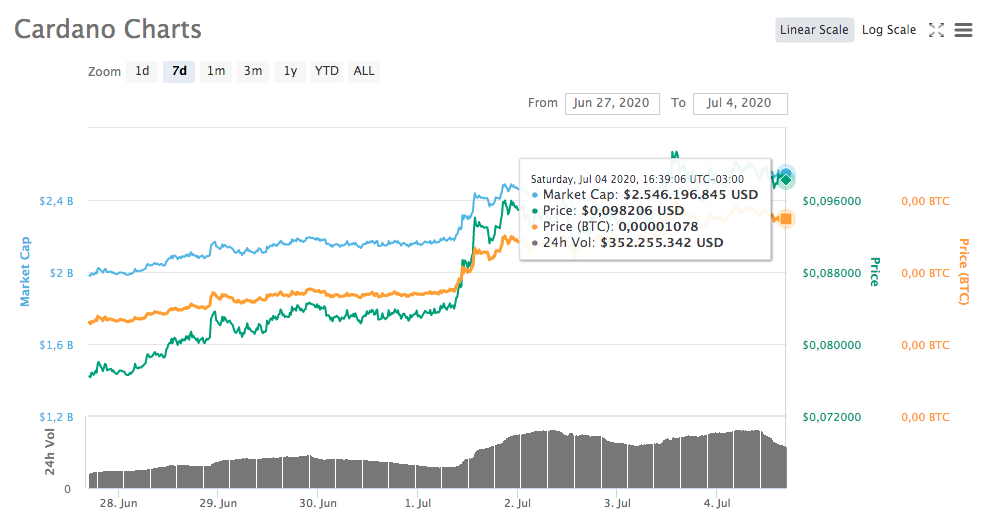Switch to Log Scale
Image resolution: width=995 pixels, height=519 pixels.
(888, 30)
